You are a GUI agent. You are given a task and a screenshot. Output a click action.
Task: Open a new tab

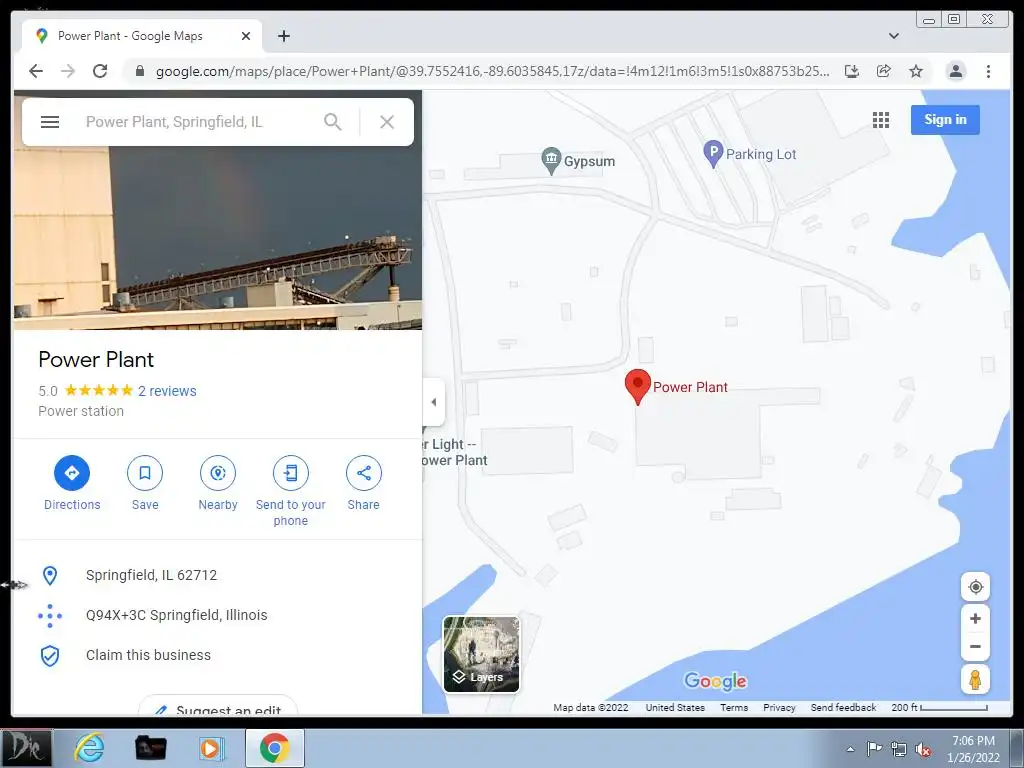tap(283, 36)
